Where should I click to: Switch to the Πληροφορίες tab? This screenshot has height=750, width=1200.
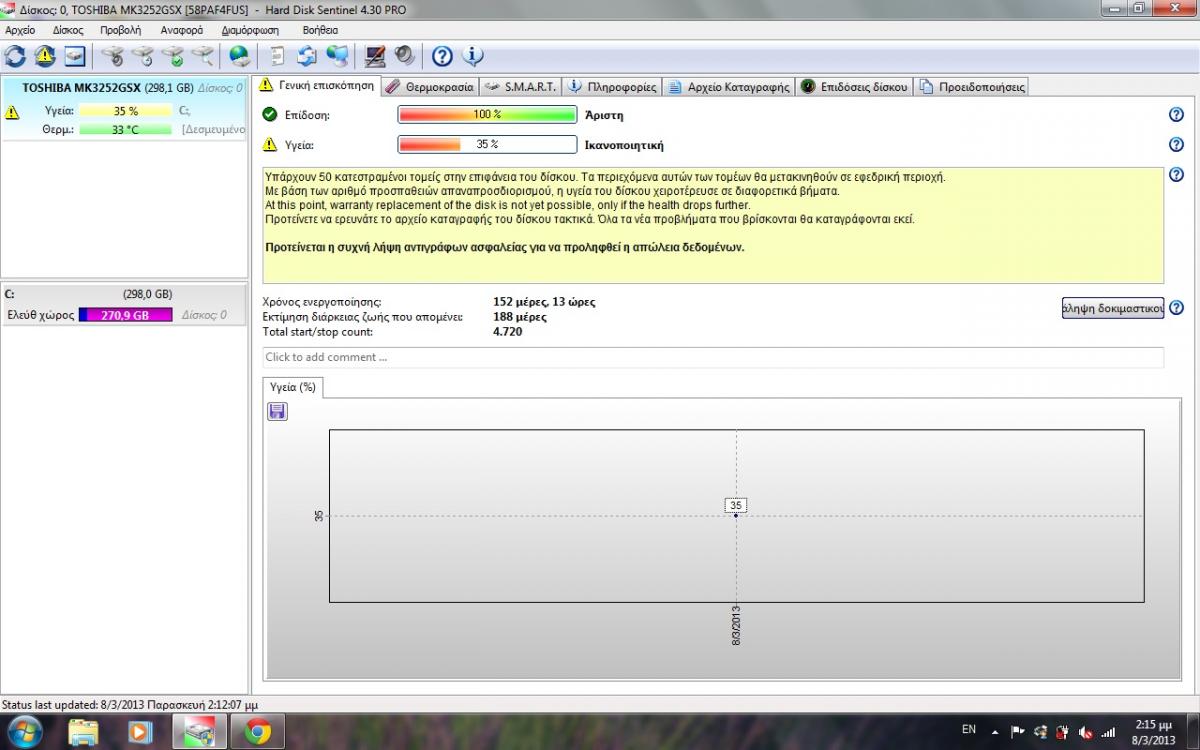pyautogui.click(x=612, y=87)
